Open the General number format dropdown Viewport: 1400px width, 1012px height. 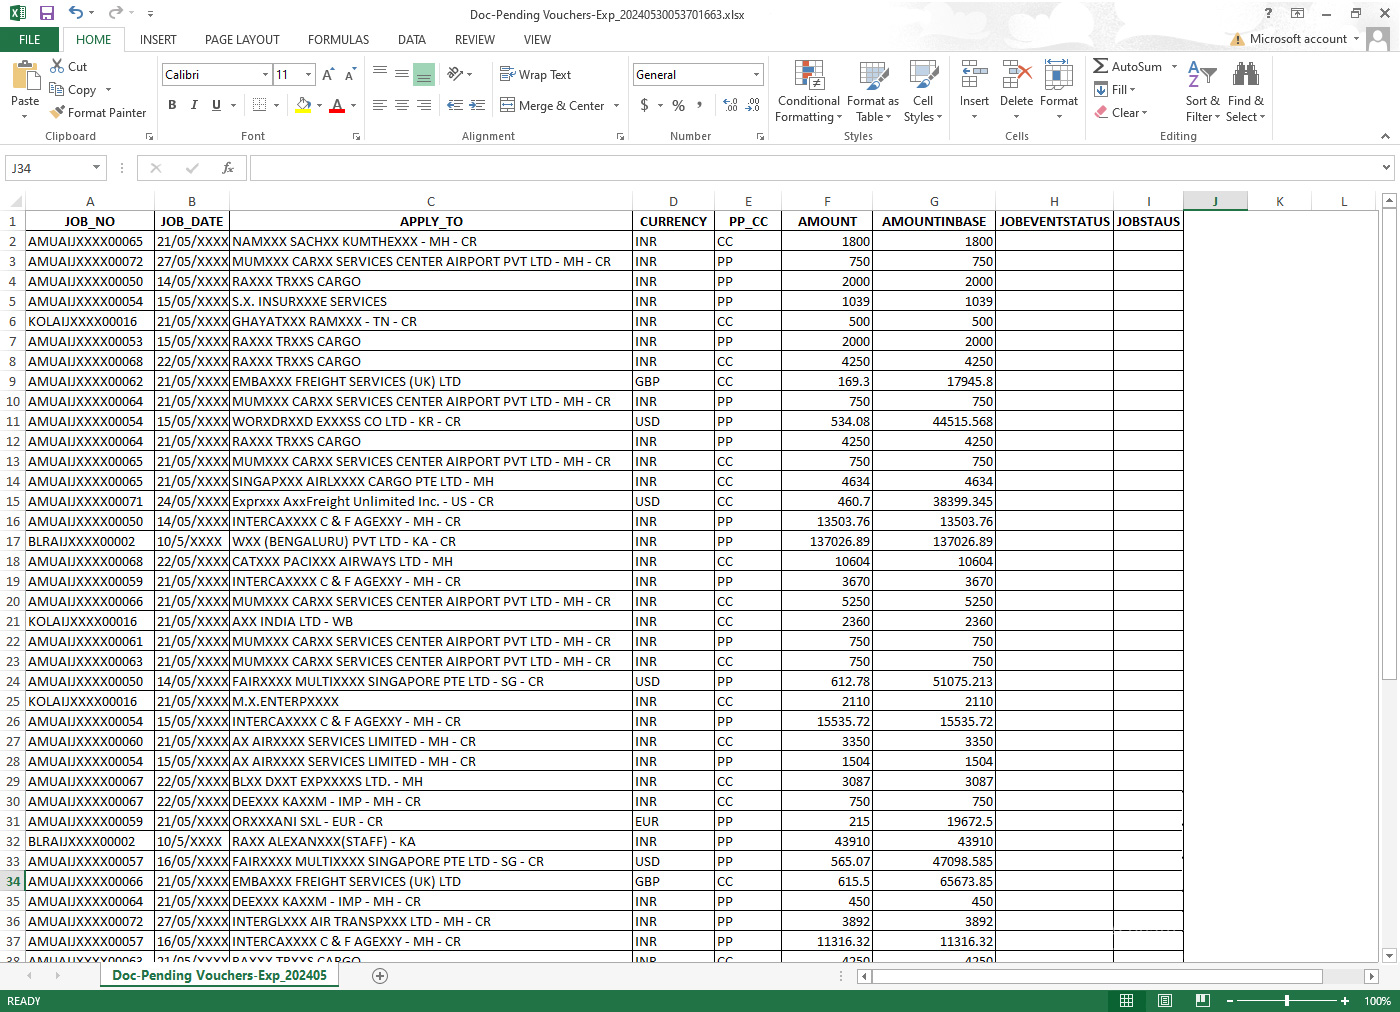pyautogui.click(x=756, y=75)
